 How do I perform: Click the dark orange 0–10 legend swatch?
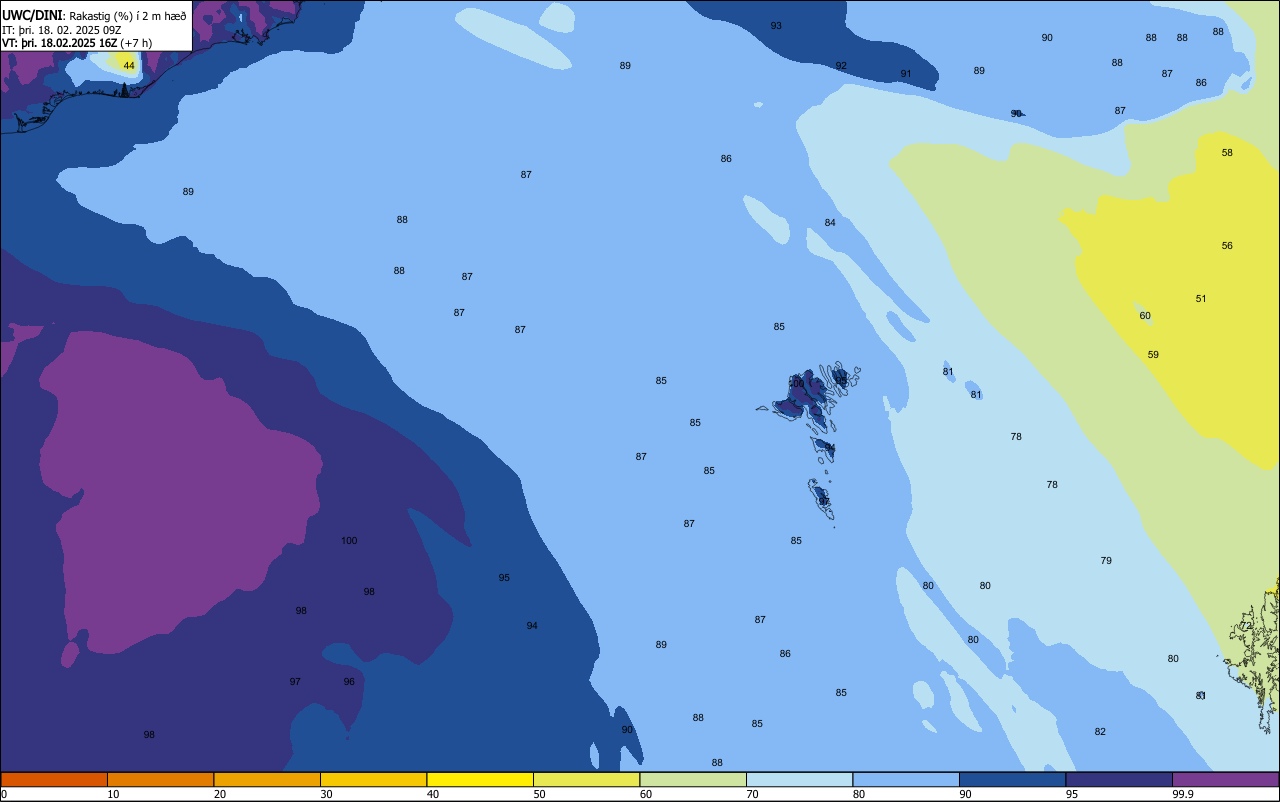coord(54,779)
